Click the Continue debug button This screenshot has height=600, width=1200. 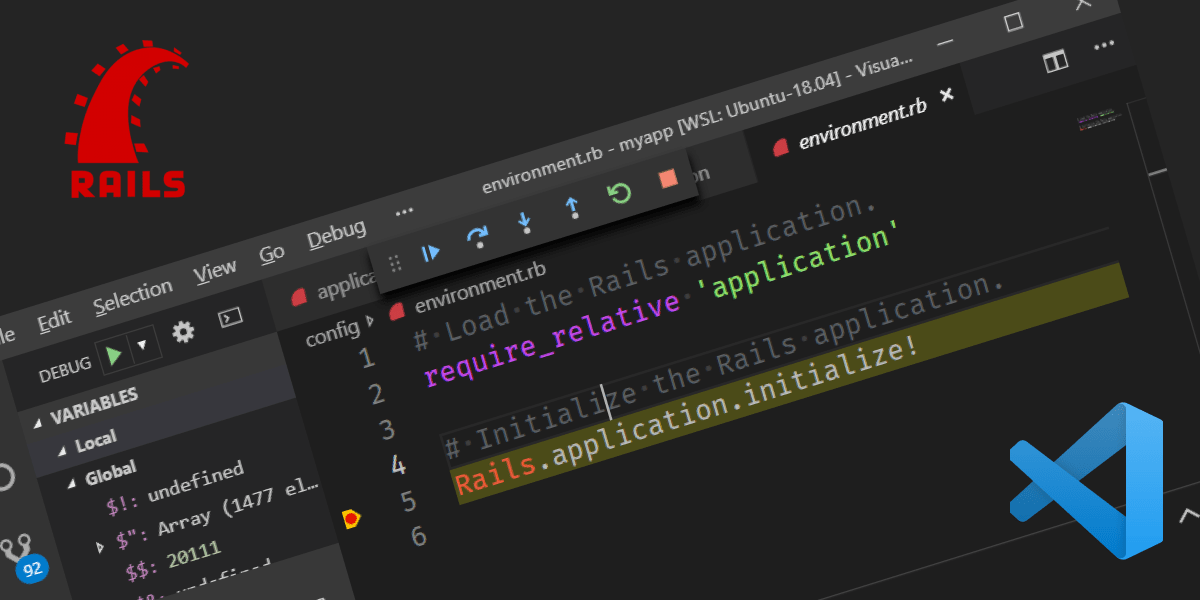point(430,253)
